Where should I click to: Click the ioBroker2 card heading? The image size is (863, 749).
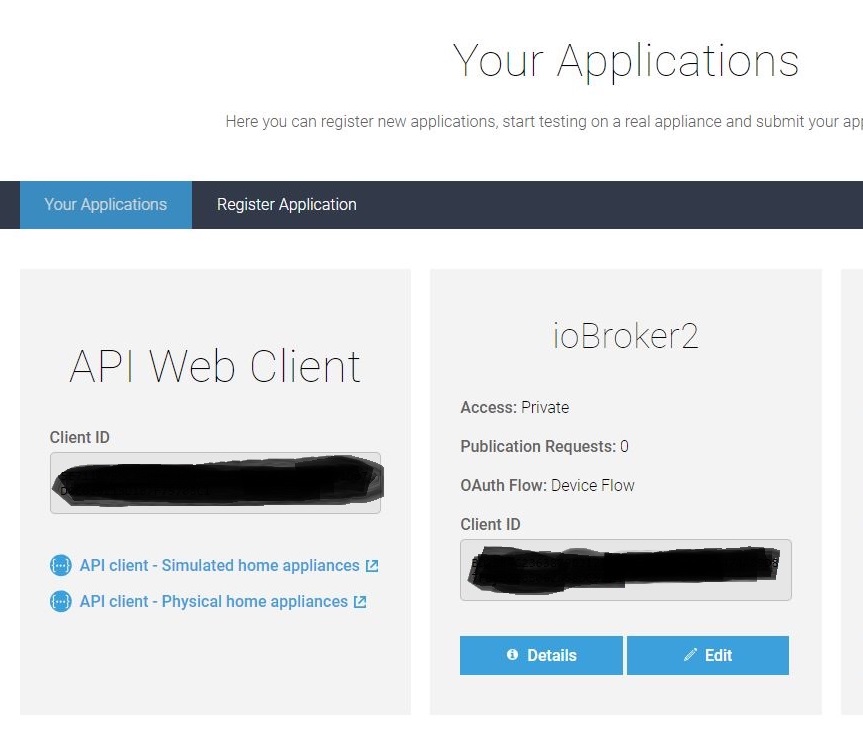pyautogui.click(x=625, y=335)
